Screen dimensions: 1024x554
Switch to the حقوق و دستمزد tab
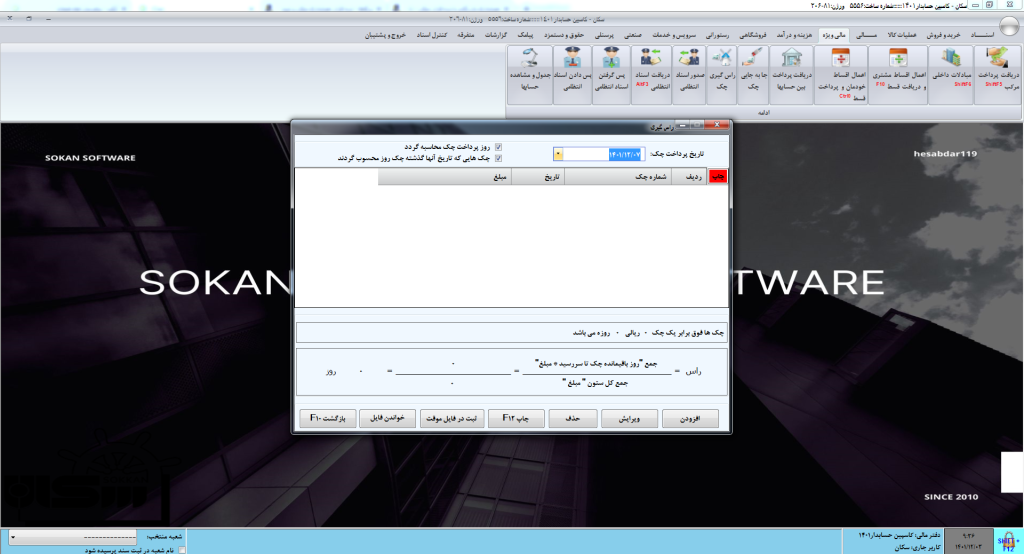coord(564,35)
